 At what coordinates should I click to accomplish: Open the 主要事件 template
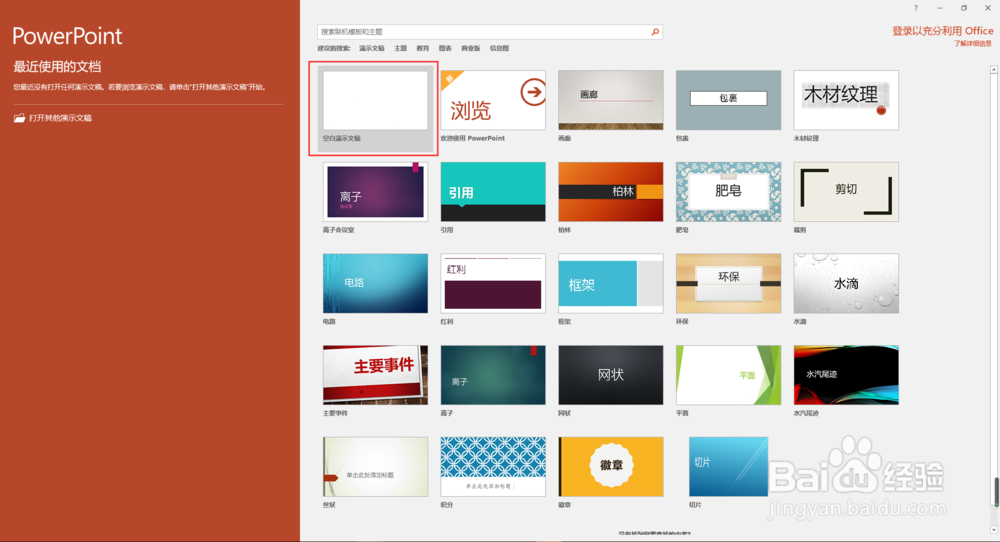375,375
